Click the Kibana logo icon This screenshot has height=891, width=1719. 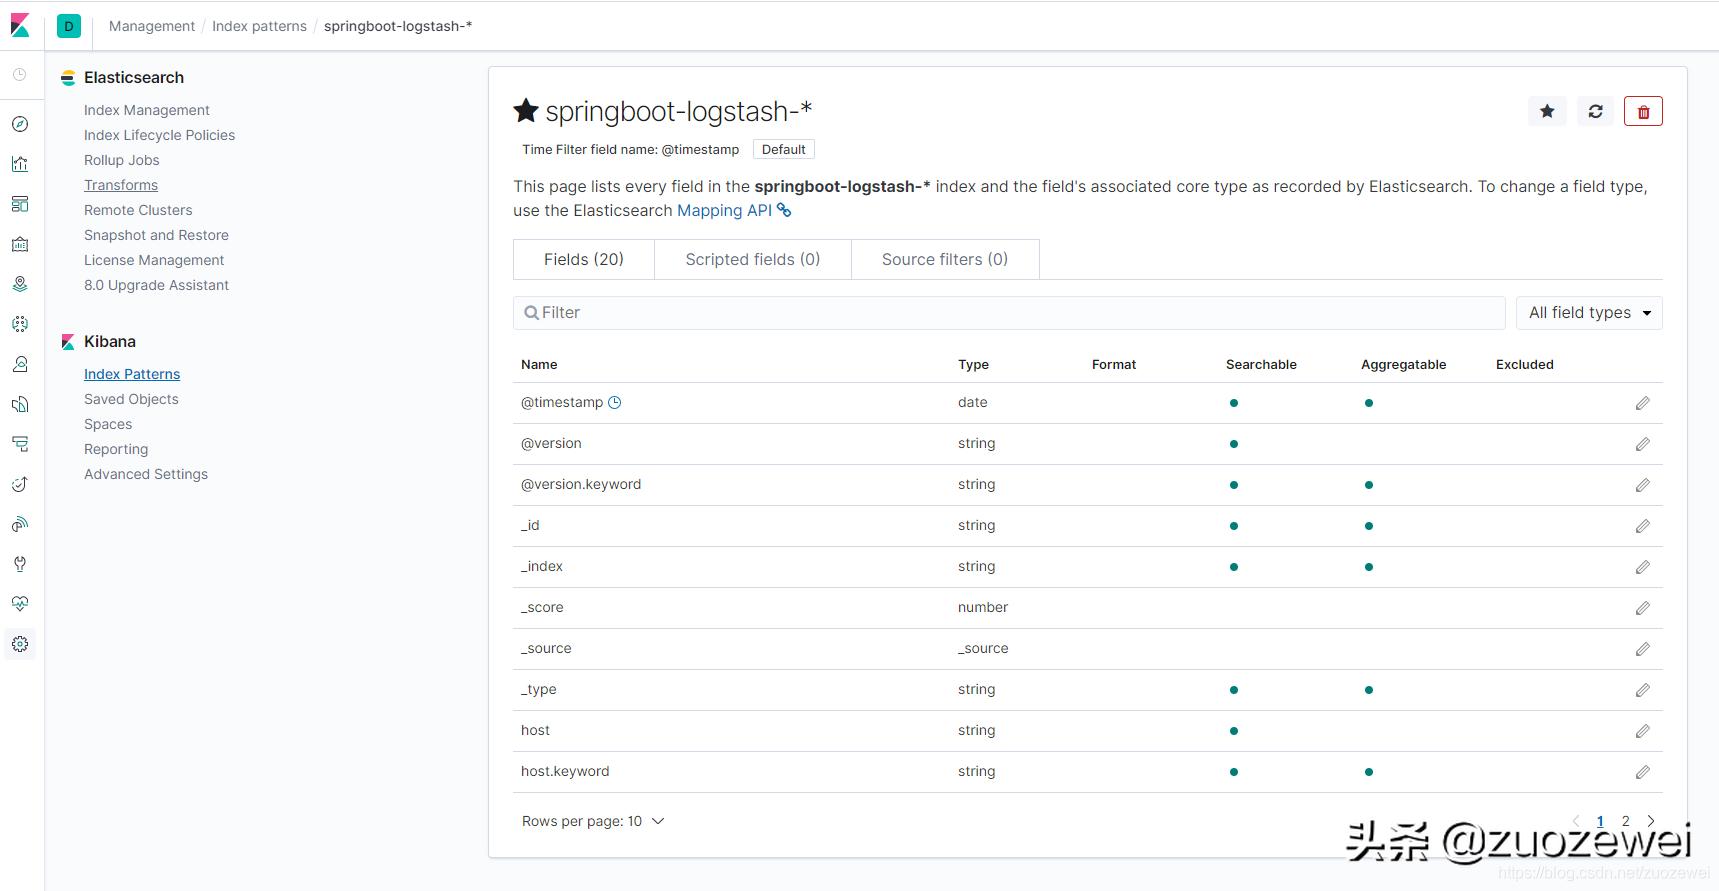[20, 26]
